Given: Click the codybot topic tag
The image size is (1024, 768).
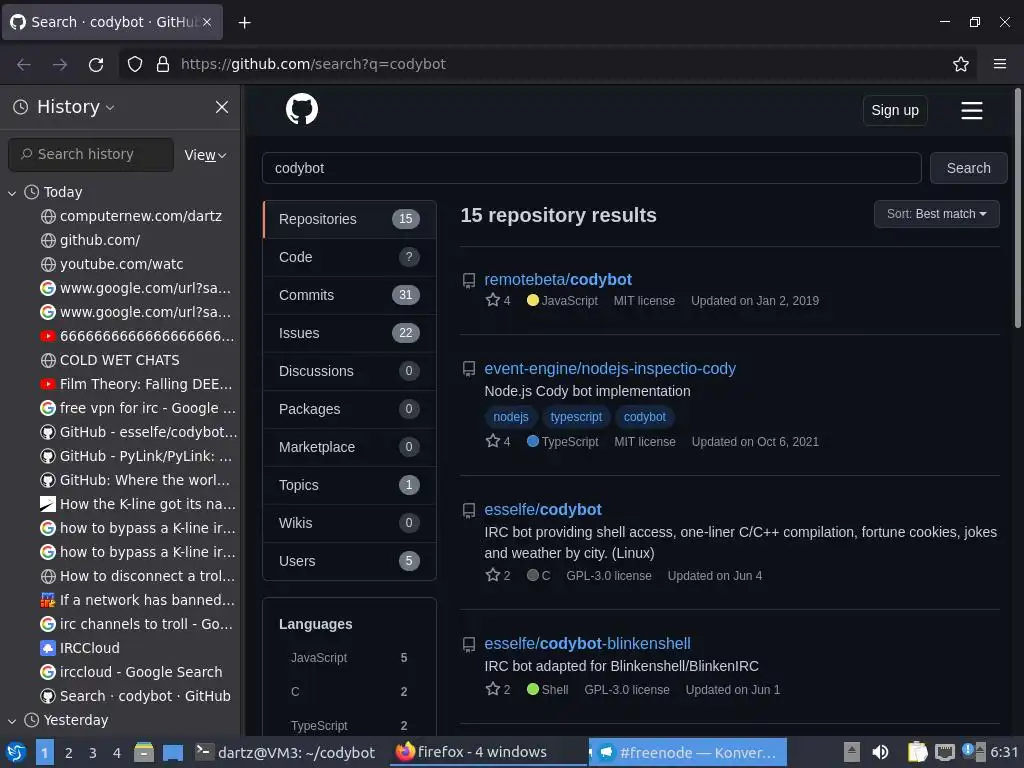Looking at the screenshot, I should pos(645,417).
